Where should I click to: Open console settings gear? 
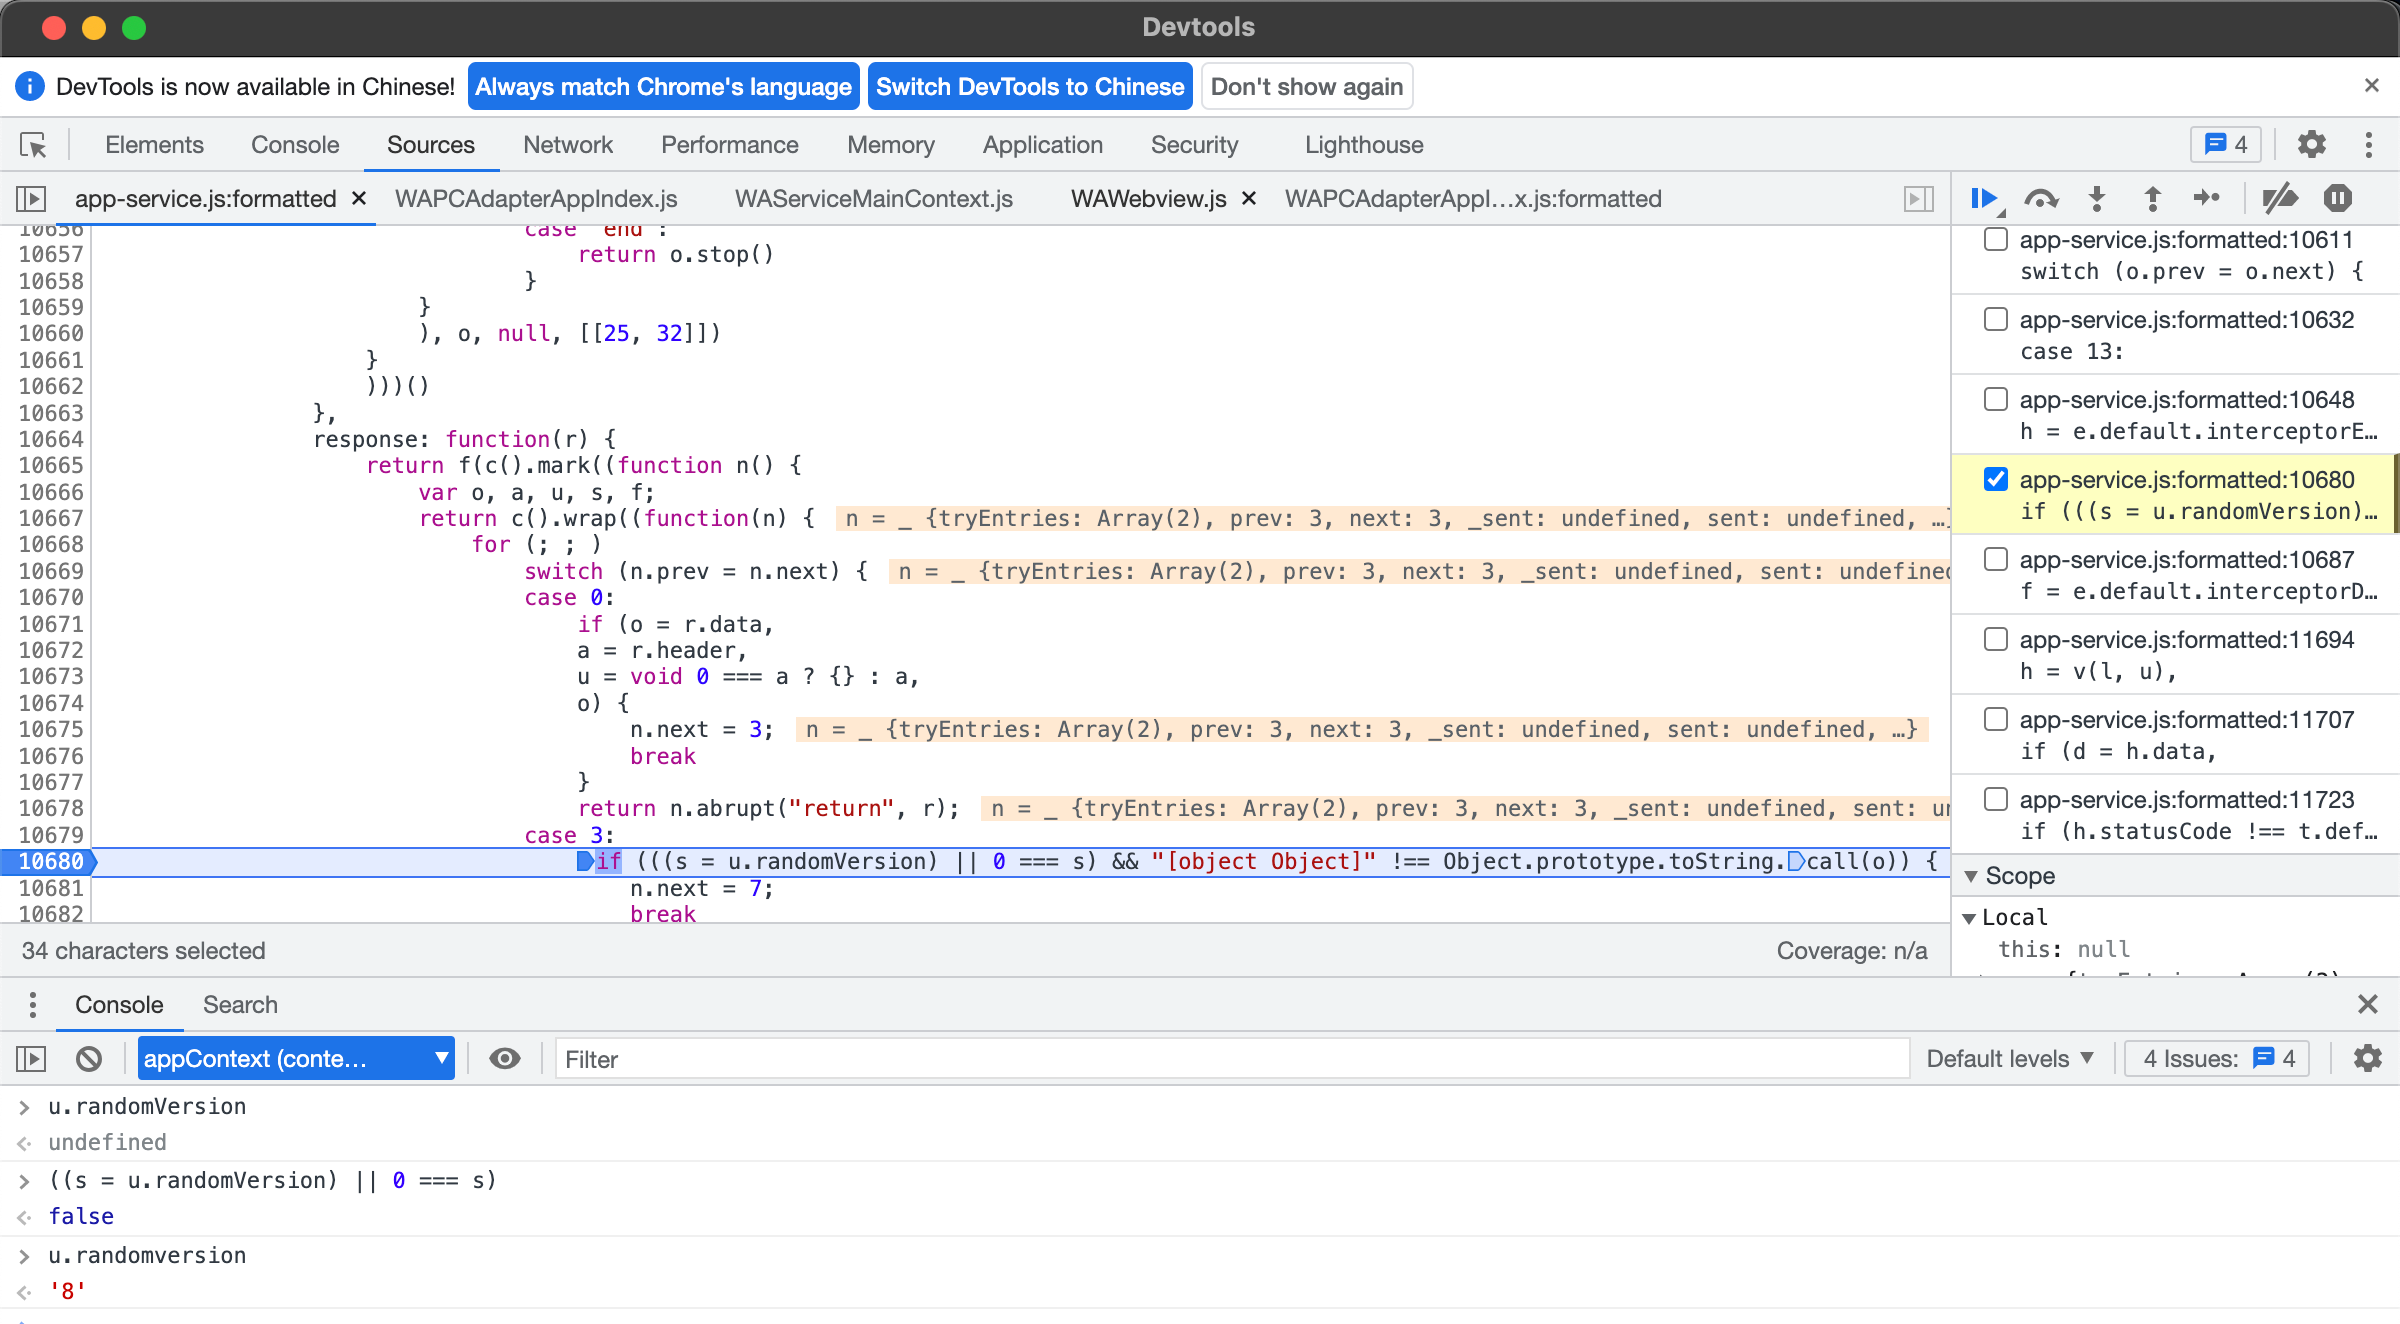(2367, 1058)
